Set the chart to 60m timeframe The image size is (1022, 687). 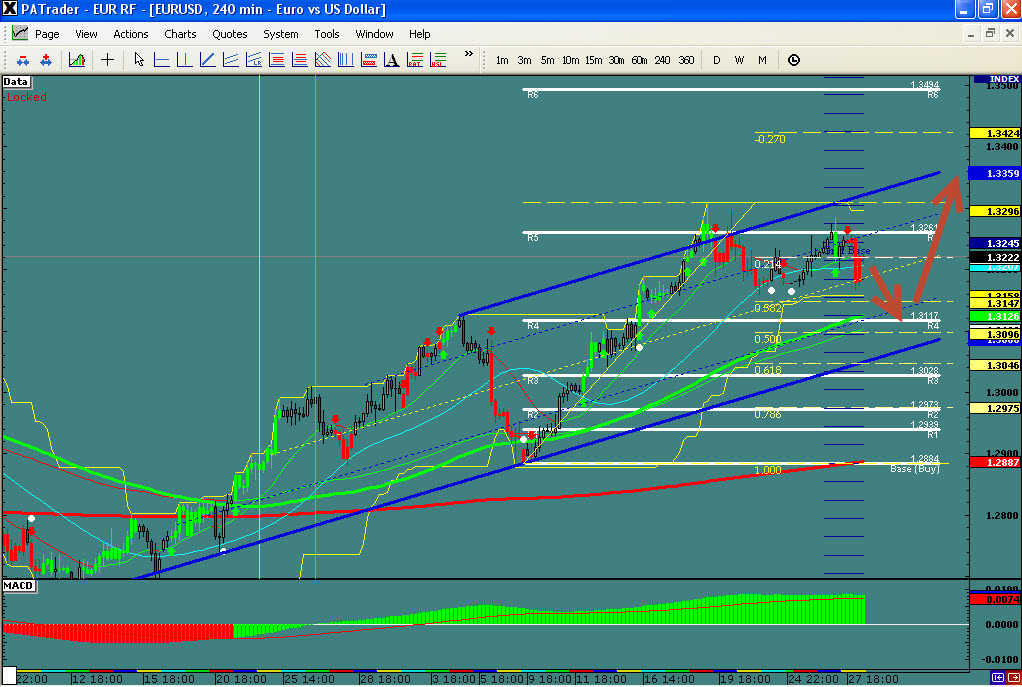coord(639,60)
